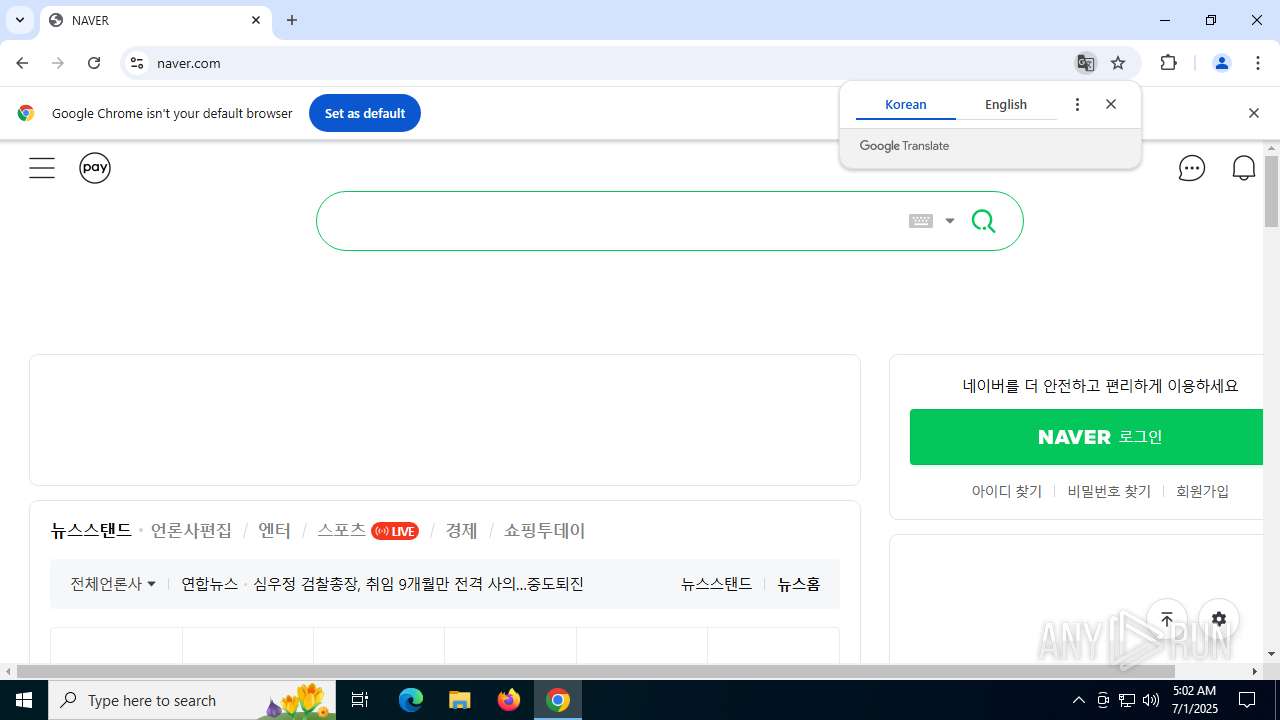Select the 쇼핑투데이 tab
Image resolution: width=1280 pixels, height=720 pixels.
[544, 531]
